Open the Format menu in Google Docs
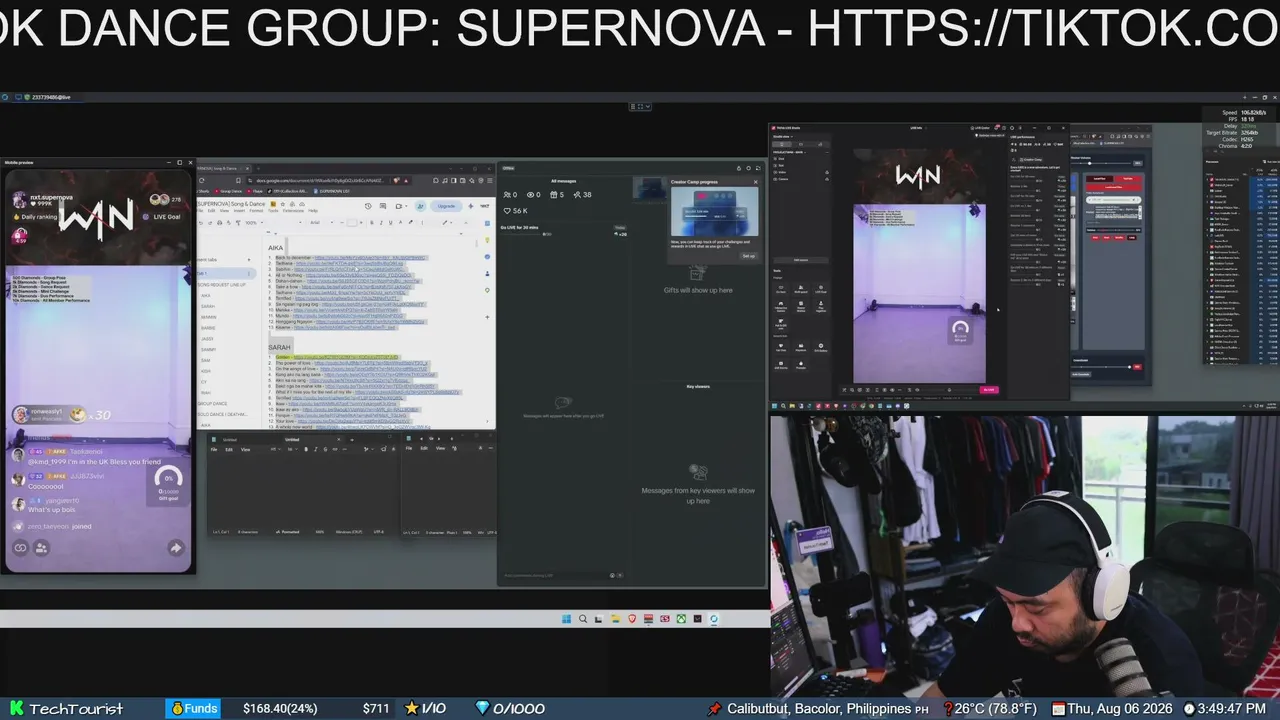 pyautogui.click(x=256, y=211)
